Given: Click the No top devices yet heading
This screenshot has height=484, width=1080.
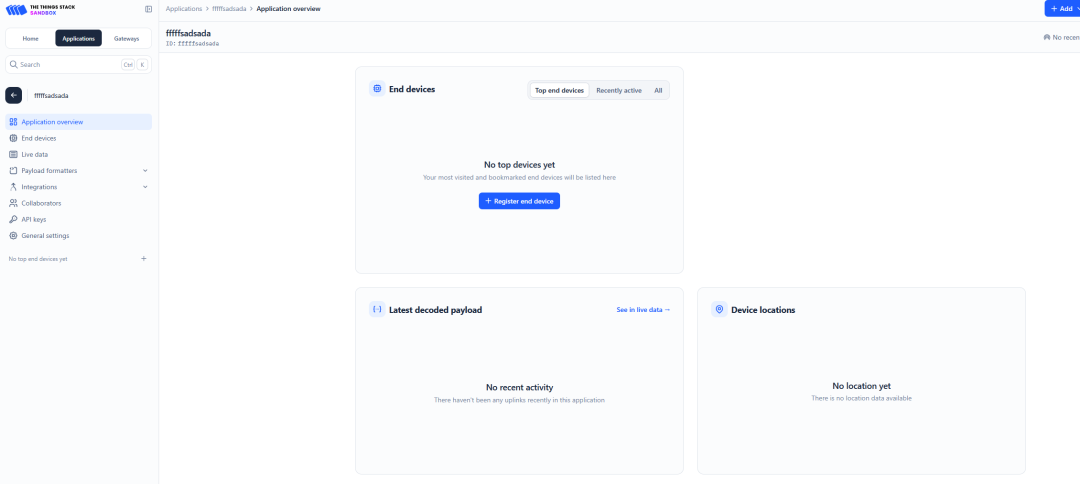Looking at the screenshot, I should [519, 165].
